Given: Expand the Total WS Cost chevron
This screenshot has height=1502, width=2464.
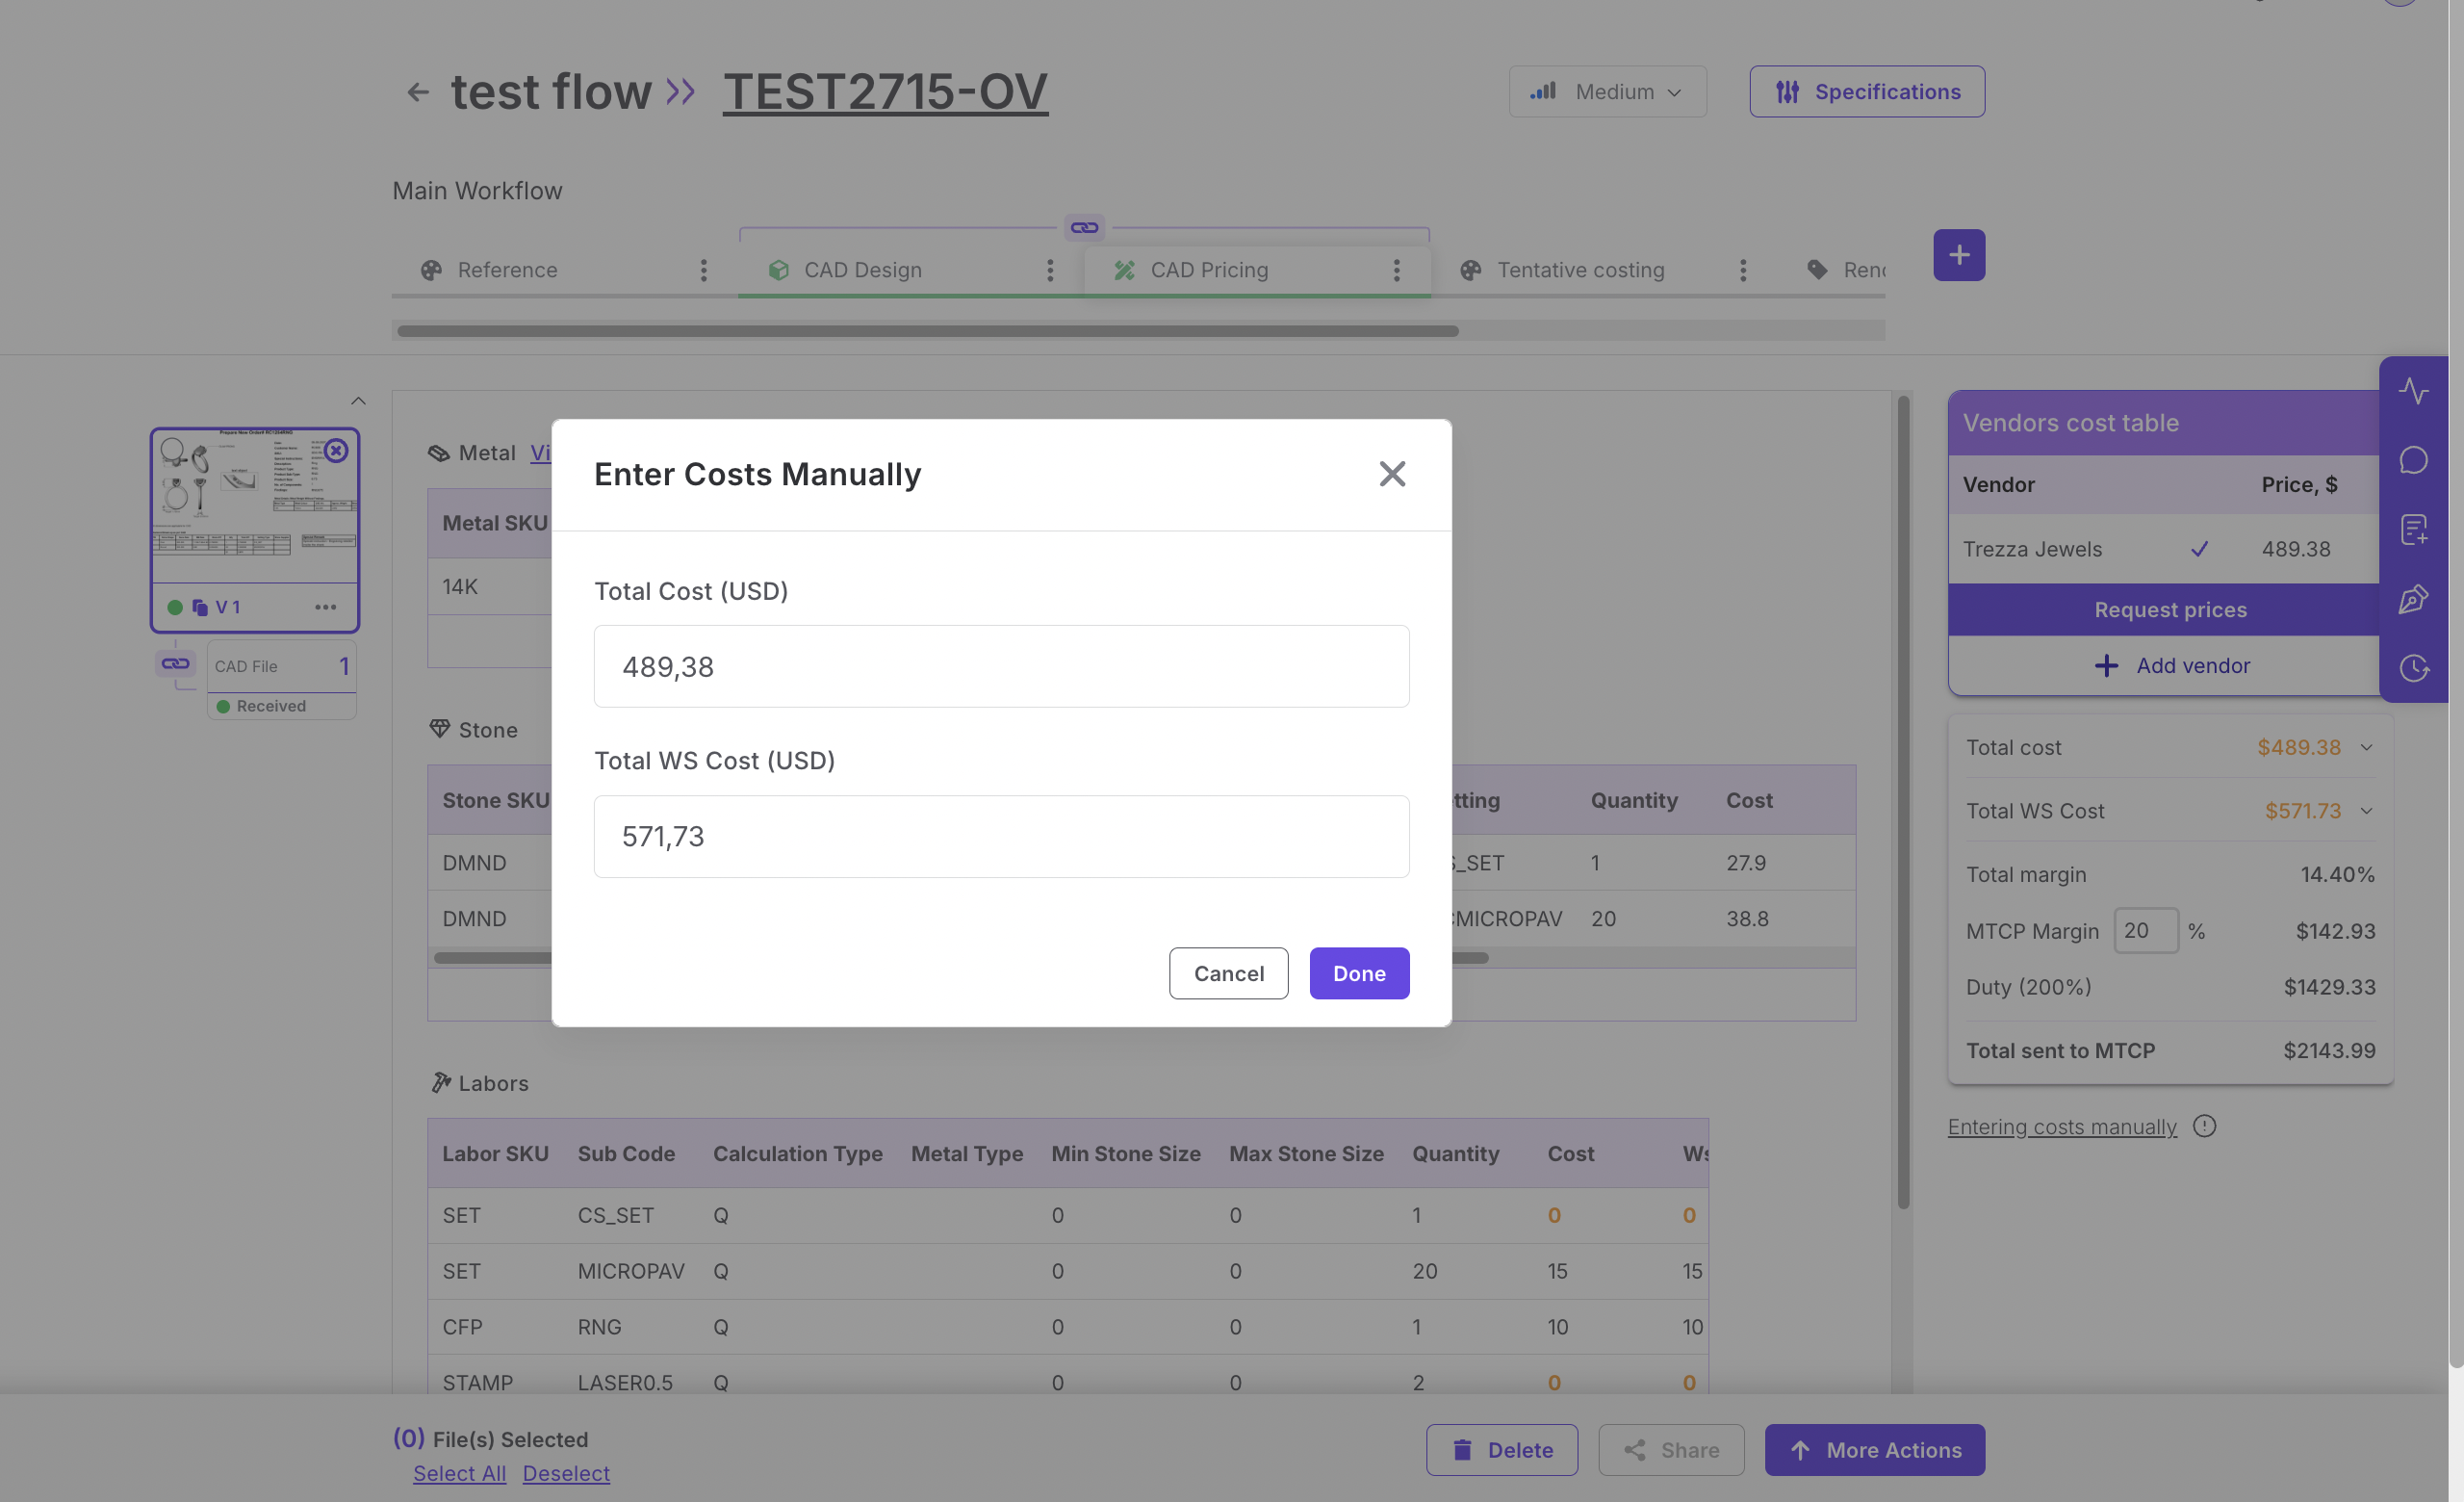Looking at the screenshot, I should [x=2366, y=811].
